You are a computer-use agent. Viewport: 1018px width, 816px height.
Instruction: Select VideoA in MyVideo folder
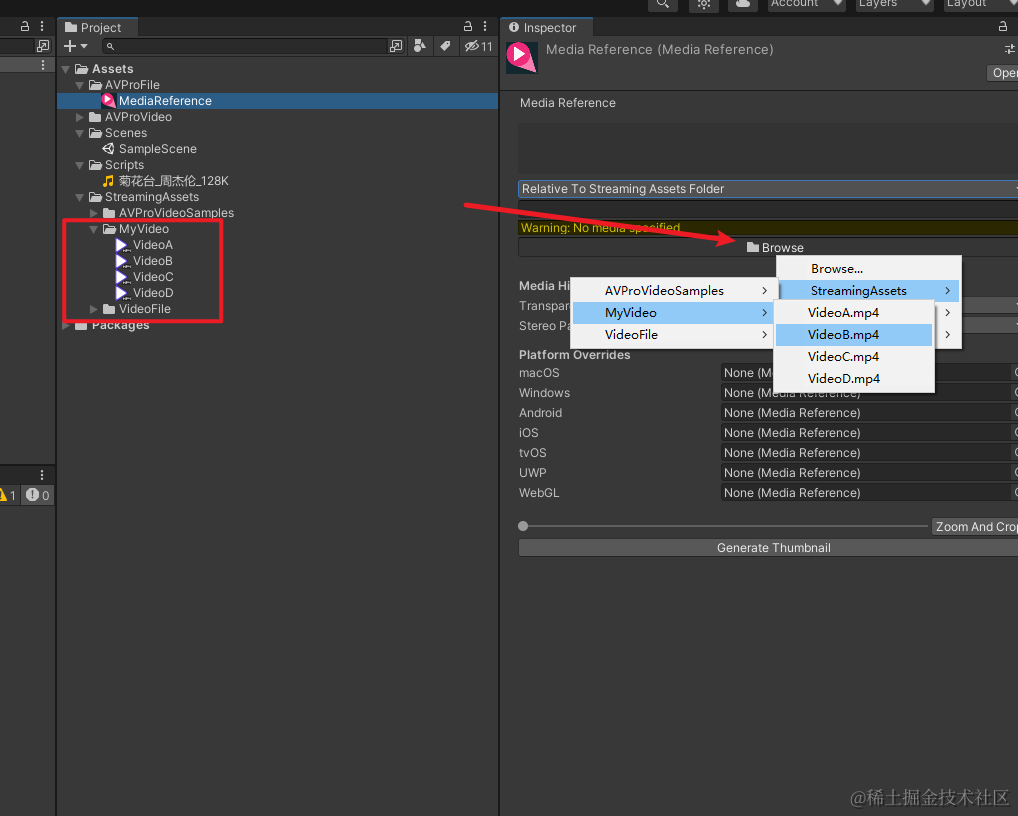coord(153,245)
